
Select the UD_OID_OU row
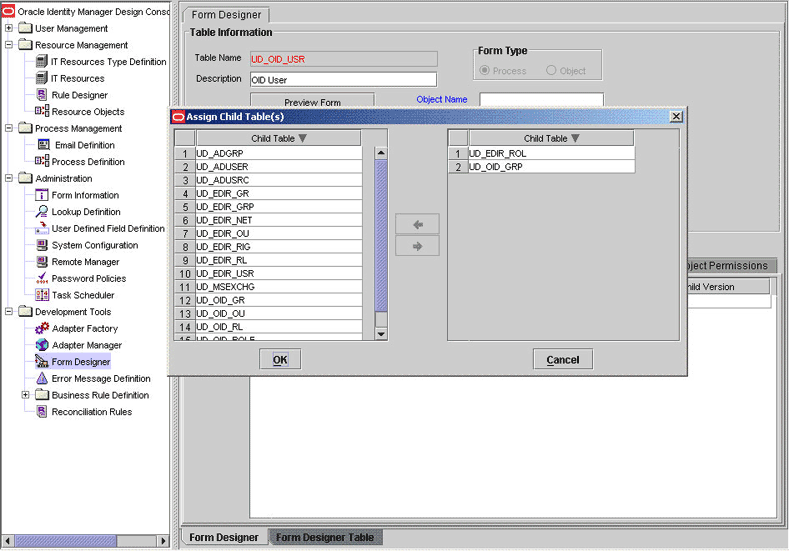279,313
